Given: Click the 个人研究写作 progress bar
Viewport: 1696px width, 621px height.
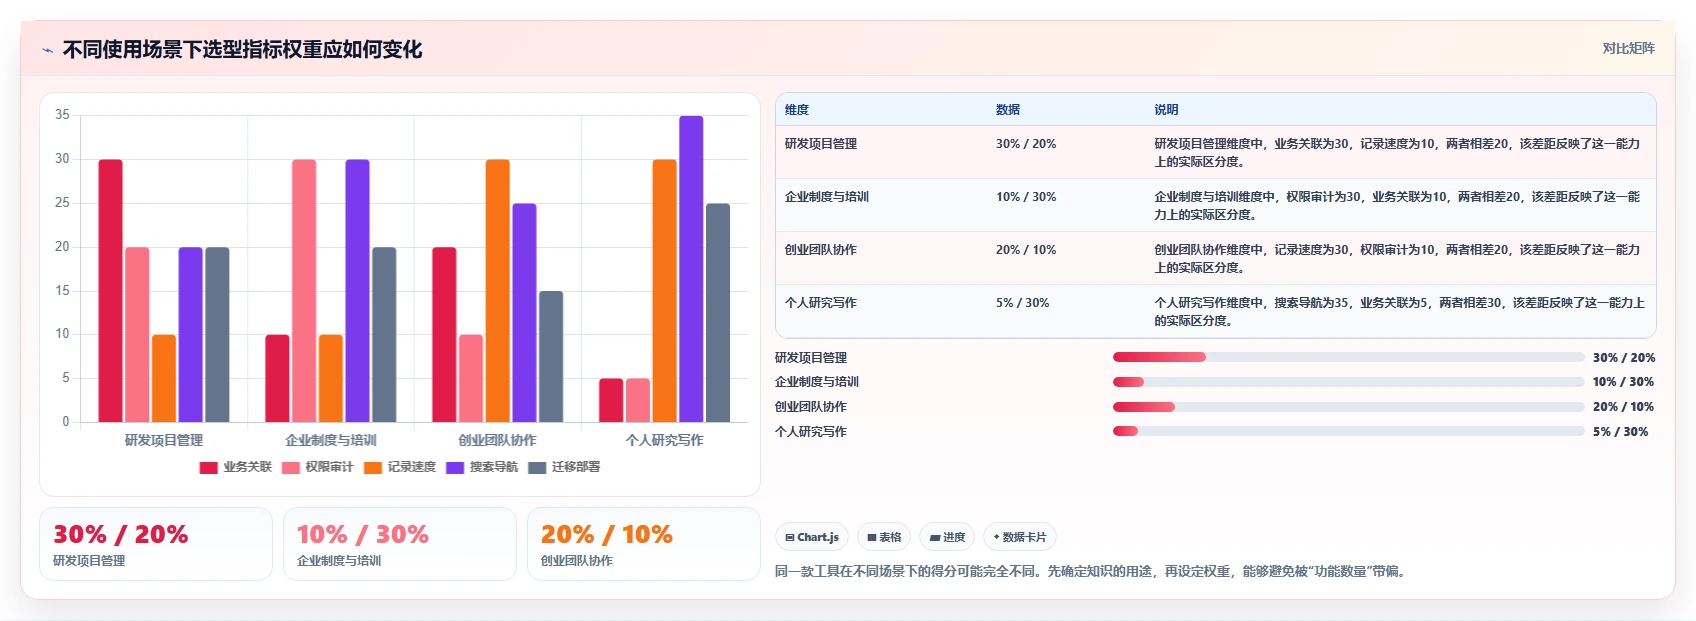Looking at the screenshot, I should point(1349,432).
